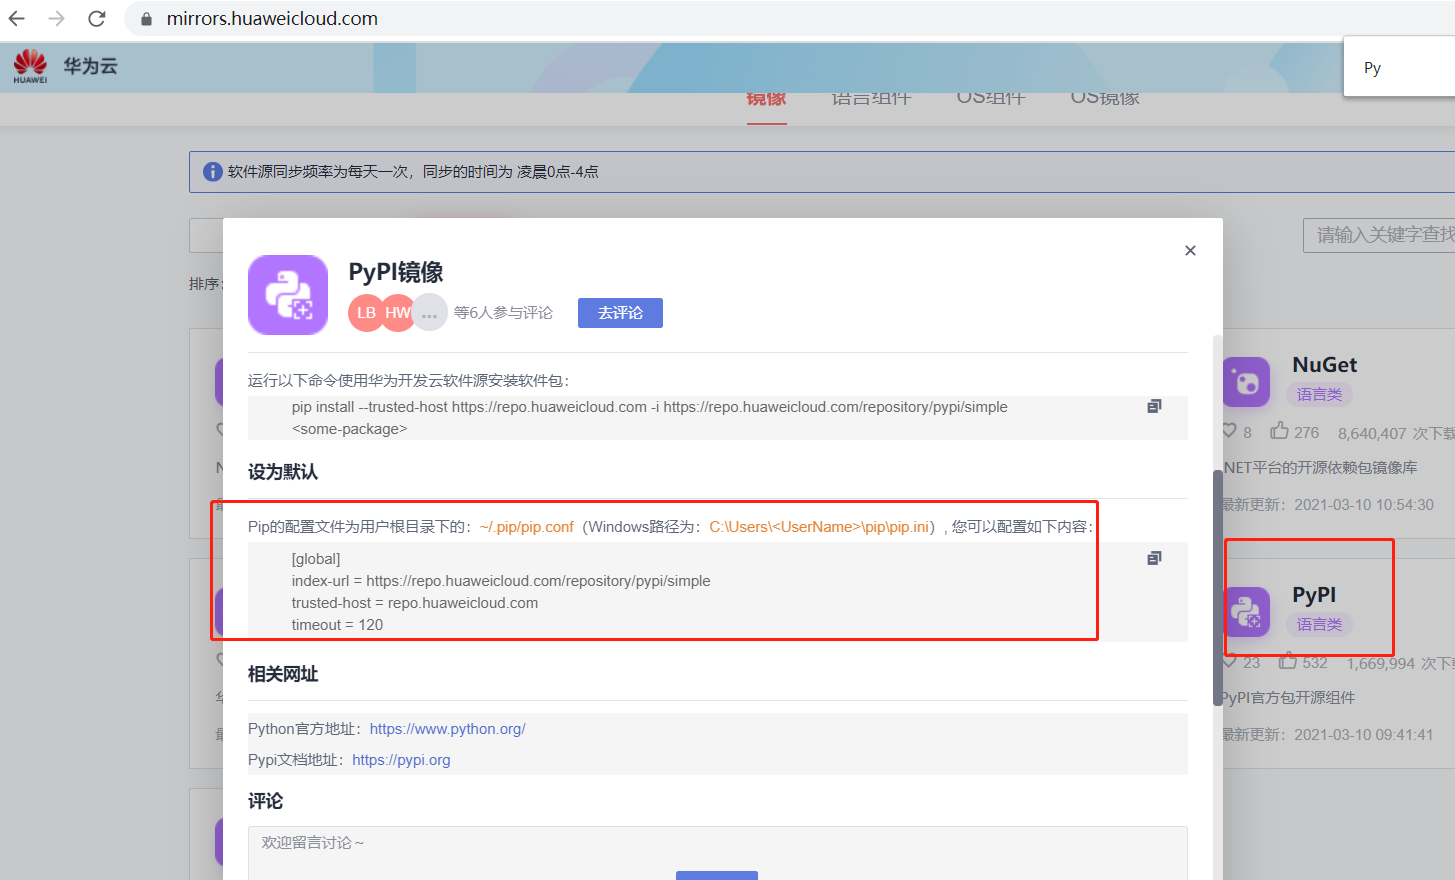The height and width of the screenshot is (880, 1455).
Task: Open the PyPI card title
Action: click(1314, 595)
